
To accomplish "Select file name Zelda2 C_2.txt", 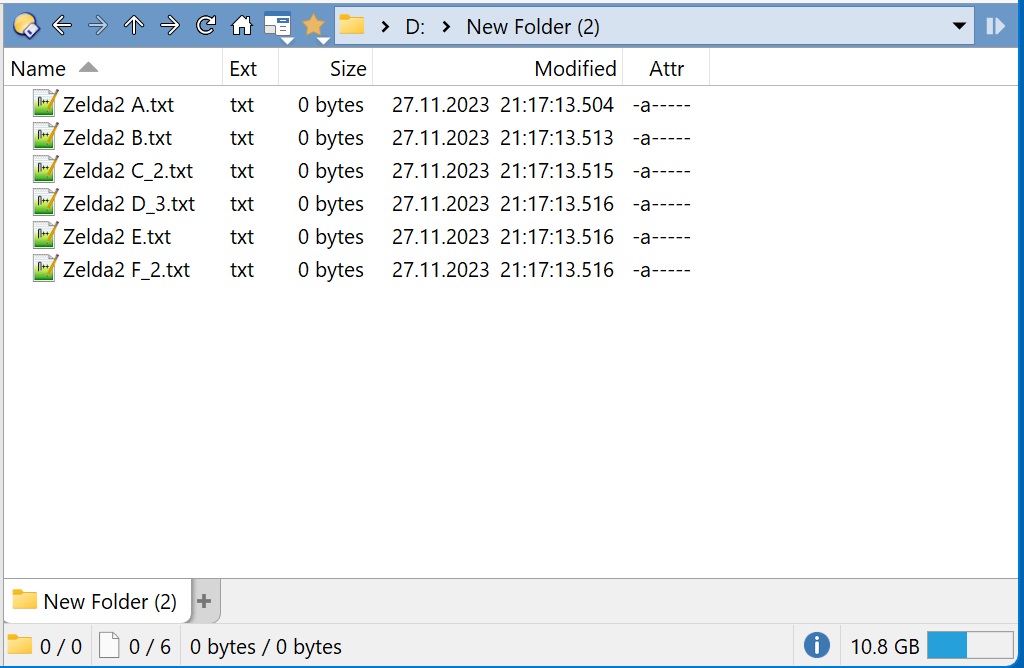I will click(128, 170).
